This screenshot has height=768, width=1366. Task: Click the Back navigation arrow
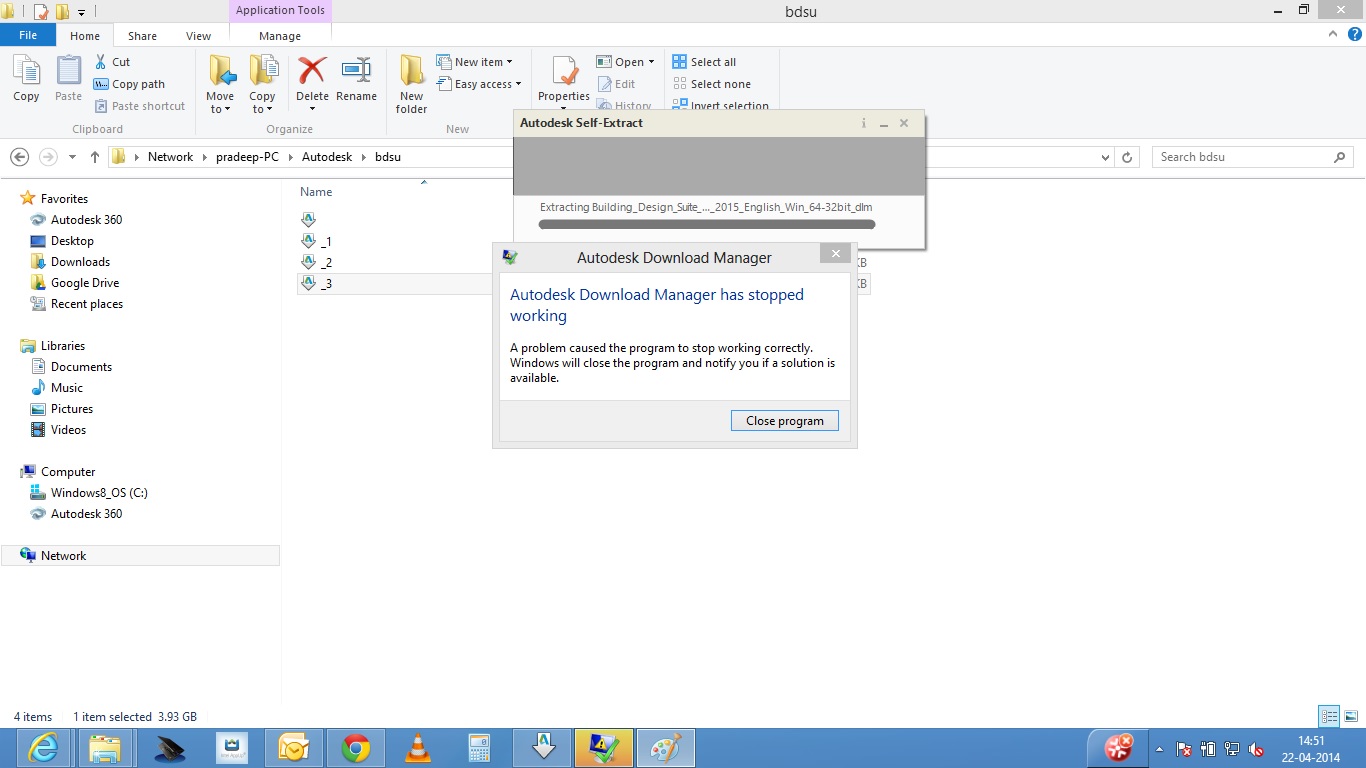tap(19, 157)
